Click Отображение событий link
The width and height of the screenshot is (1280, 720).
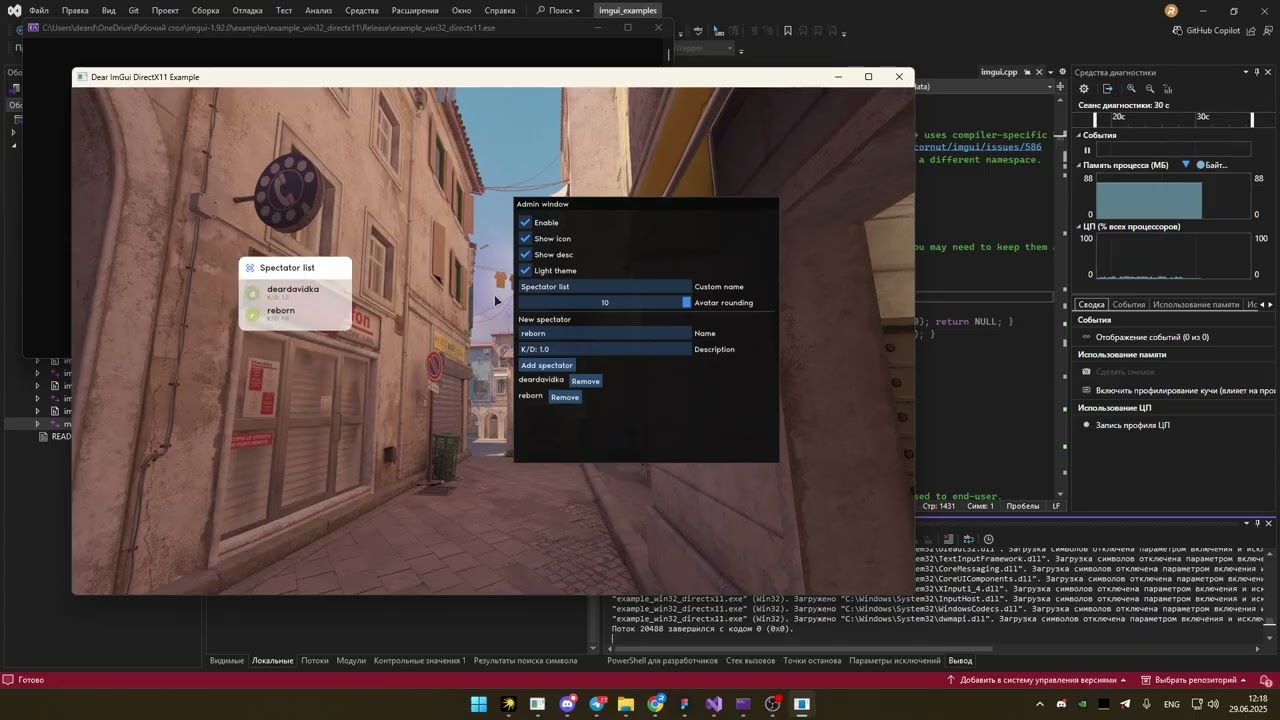(1152, 337)
